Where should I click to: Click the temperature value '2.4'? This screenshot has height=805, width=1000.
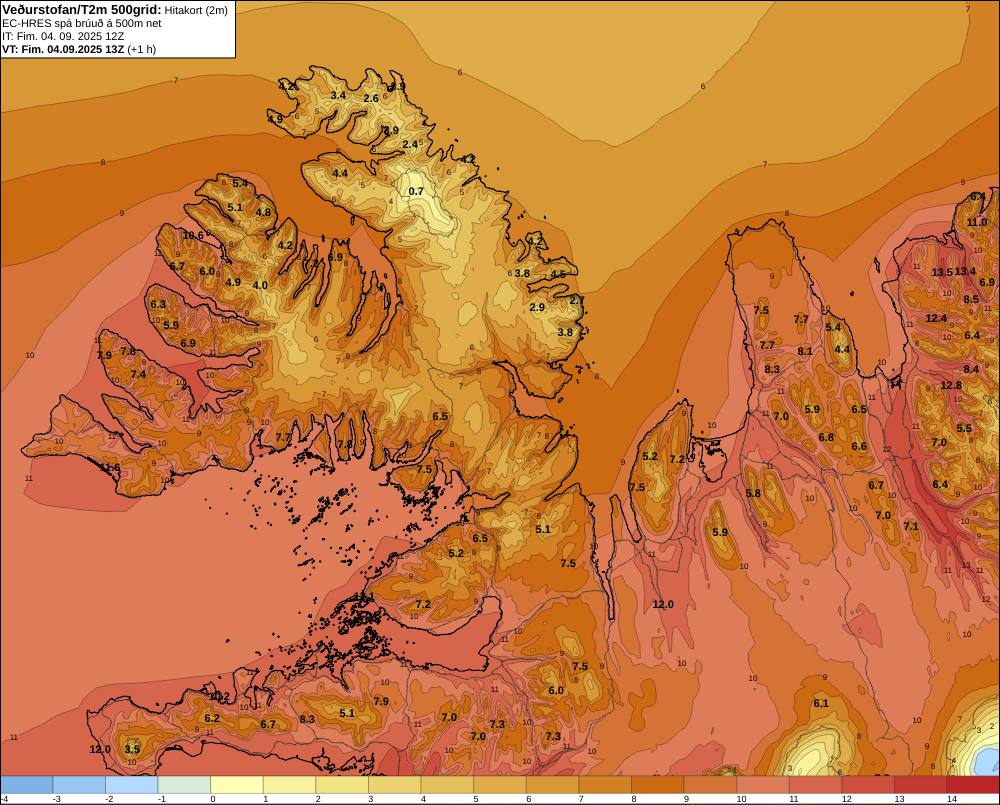[x=410, y=145]
